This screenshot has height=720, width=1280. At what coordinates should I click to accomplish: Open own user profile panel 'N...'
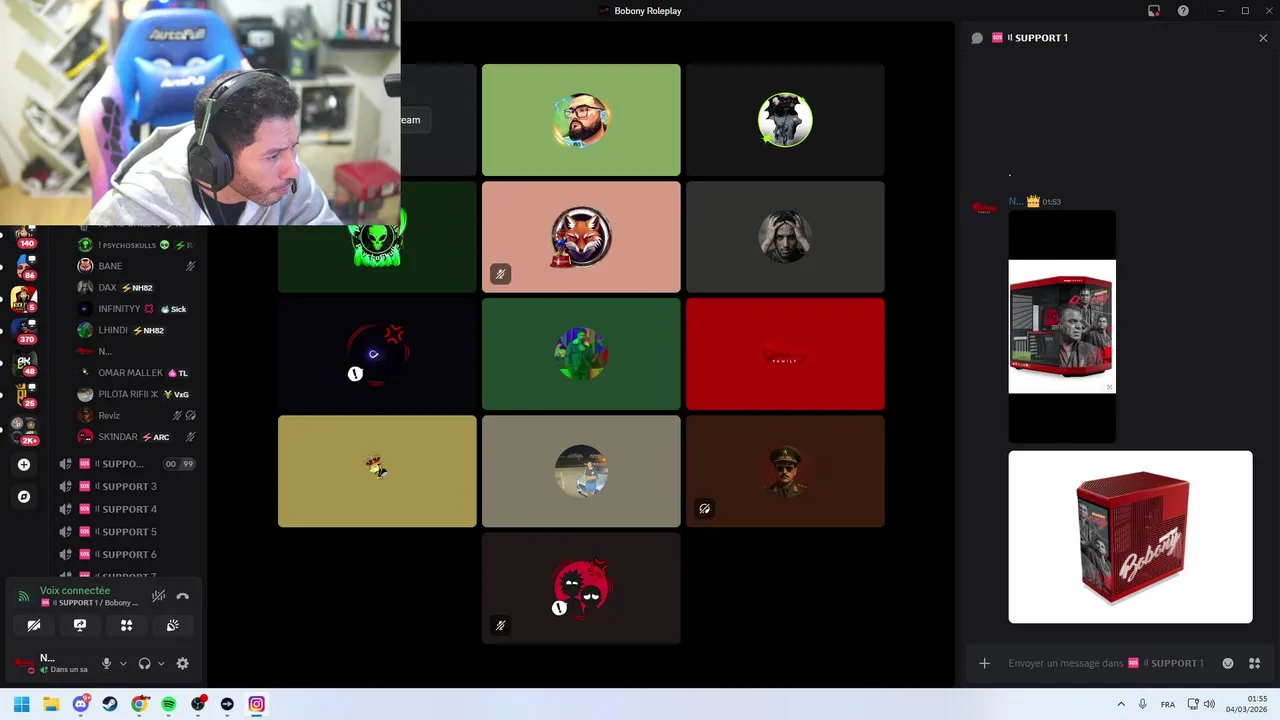point(52,663)
